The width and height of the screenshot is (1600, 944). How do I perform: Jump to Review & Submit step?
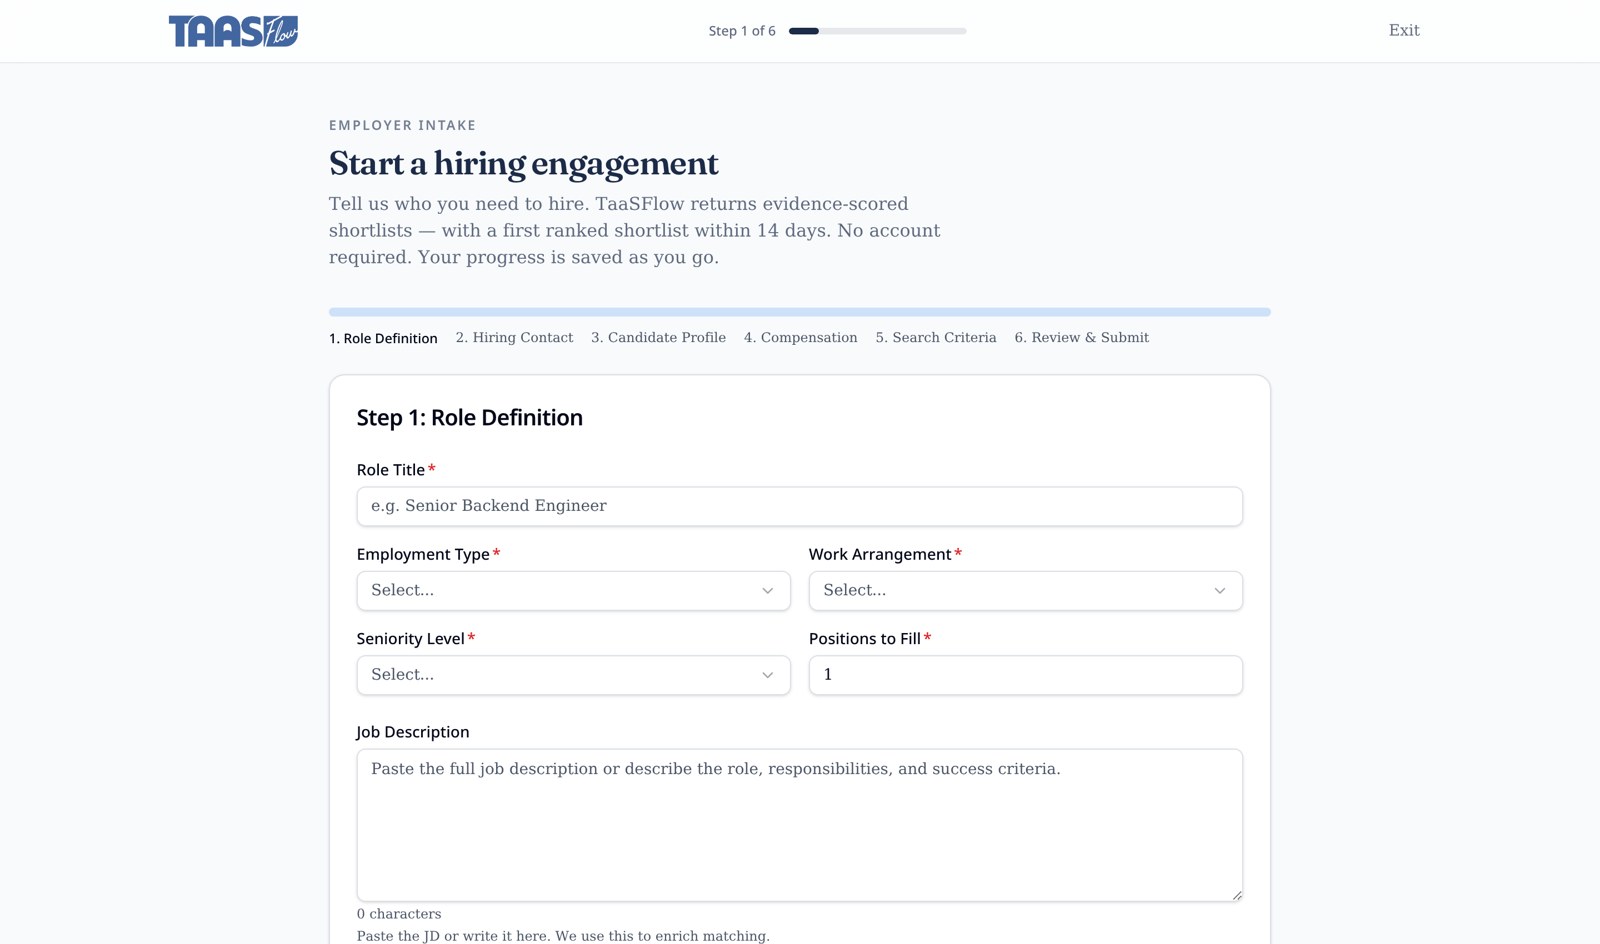click(1081, 338)
